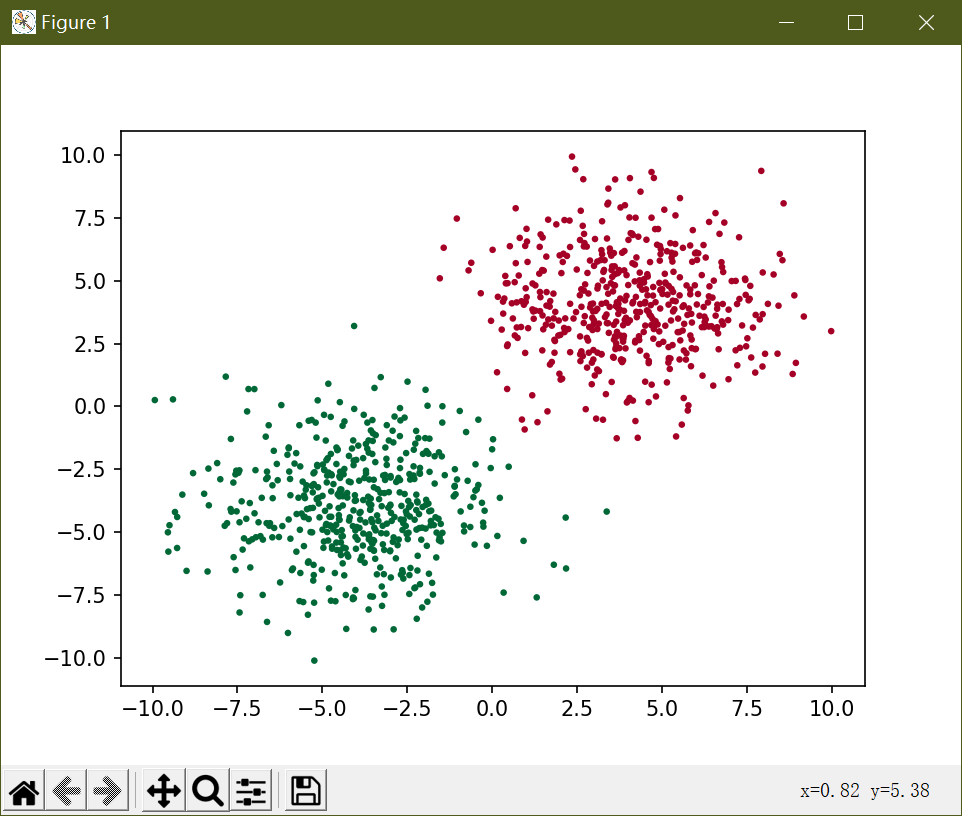
Task: Enable the zoom rectangle selection tool
Action: coord(206,790)
